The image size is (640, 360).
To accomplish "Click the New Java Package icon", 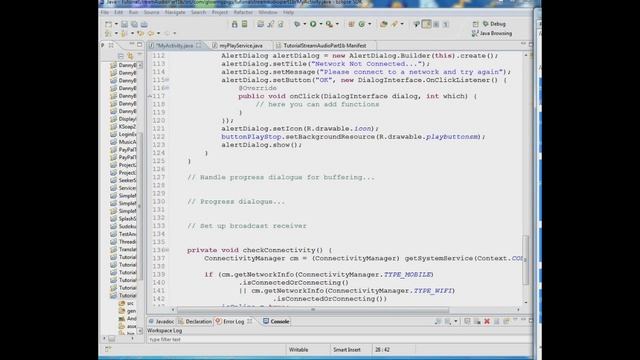I will coord(351,24).
